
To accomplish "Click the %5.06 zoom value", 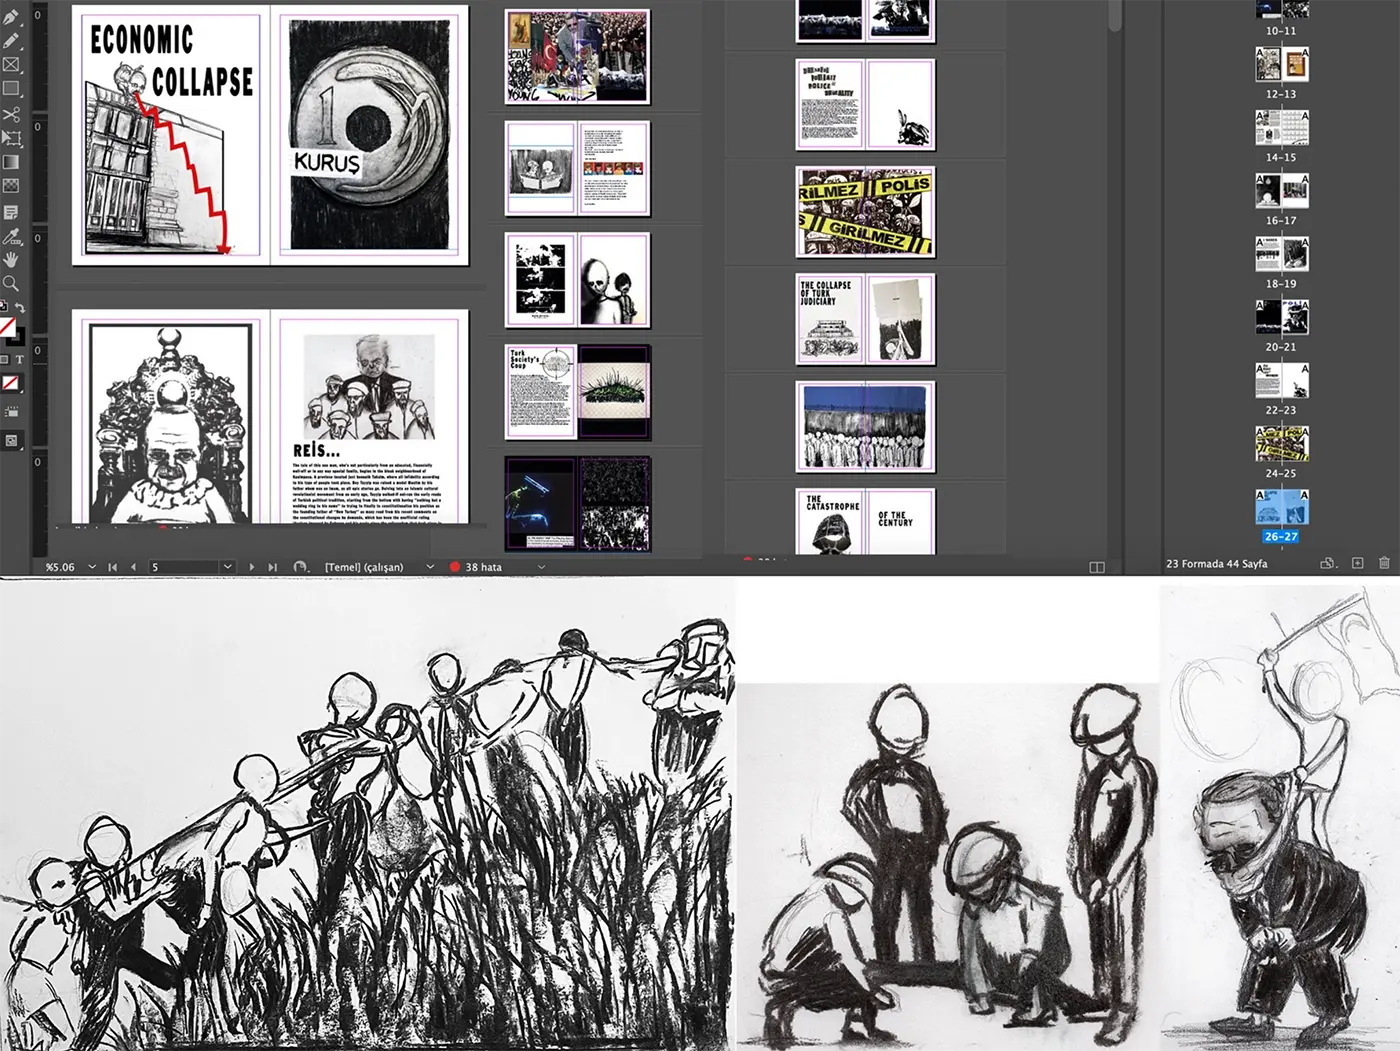I will point(60,567).
